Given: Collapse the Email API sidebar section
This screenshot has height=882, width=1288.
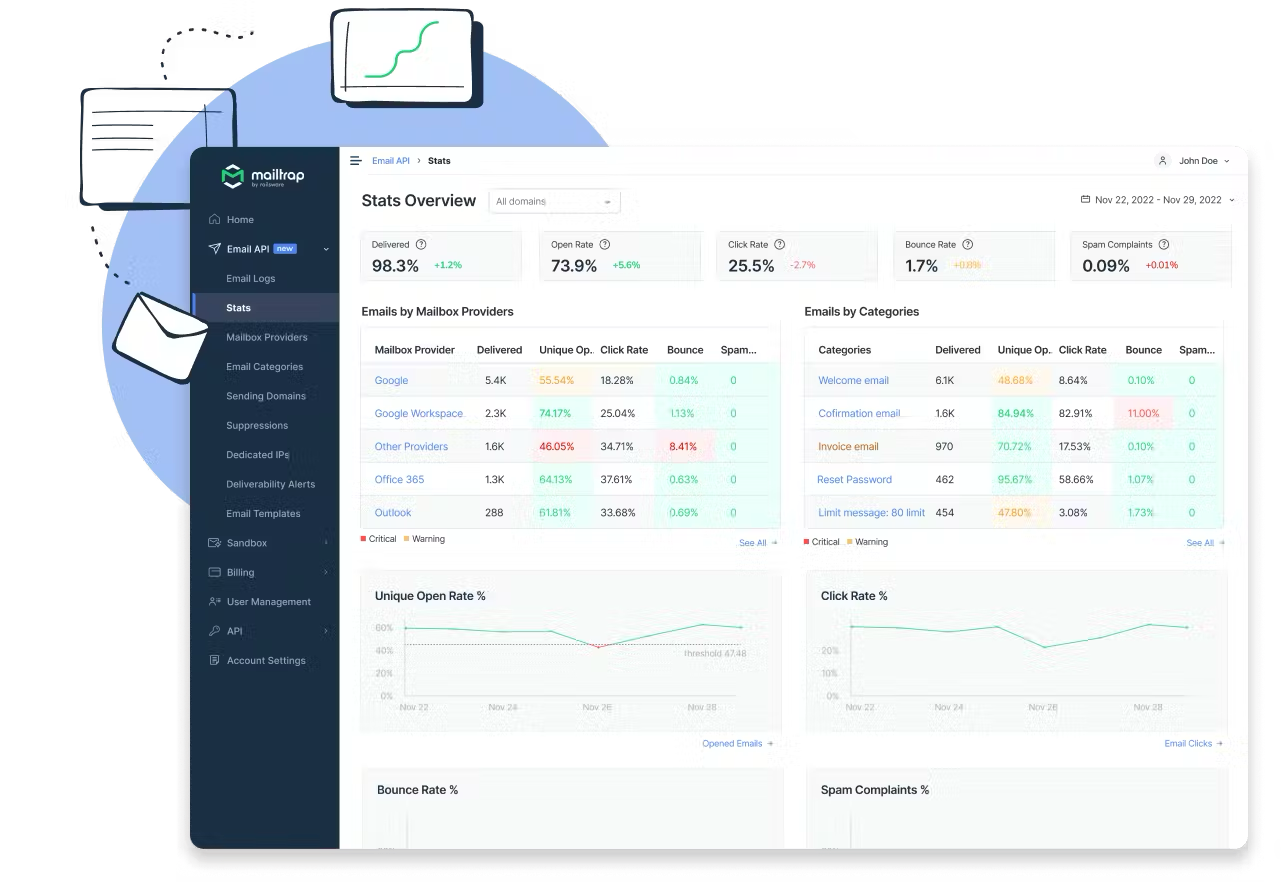Looking at the screenshot, I should [326, 249].
